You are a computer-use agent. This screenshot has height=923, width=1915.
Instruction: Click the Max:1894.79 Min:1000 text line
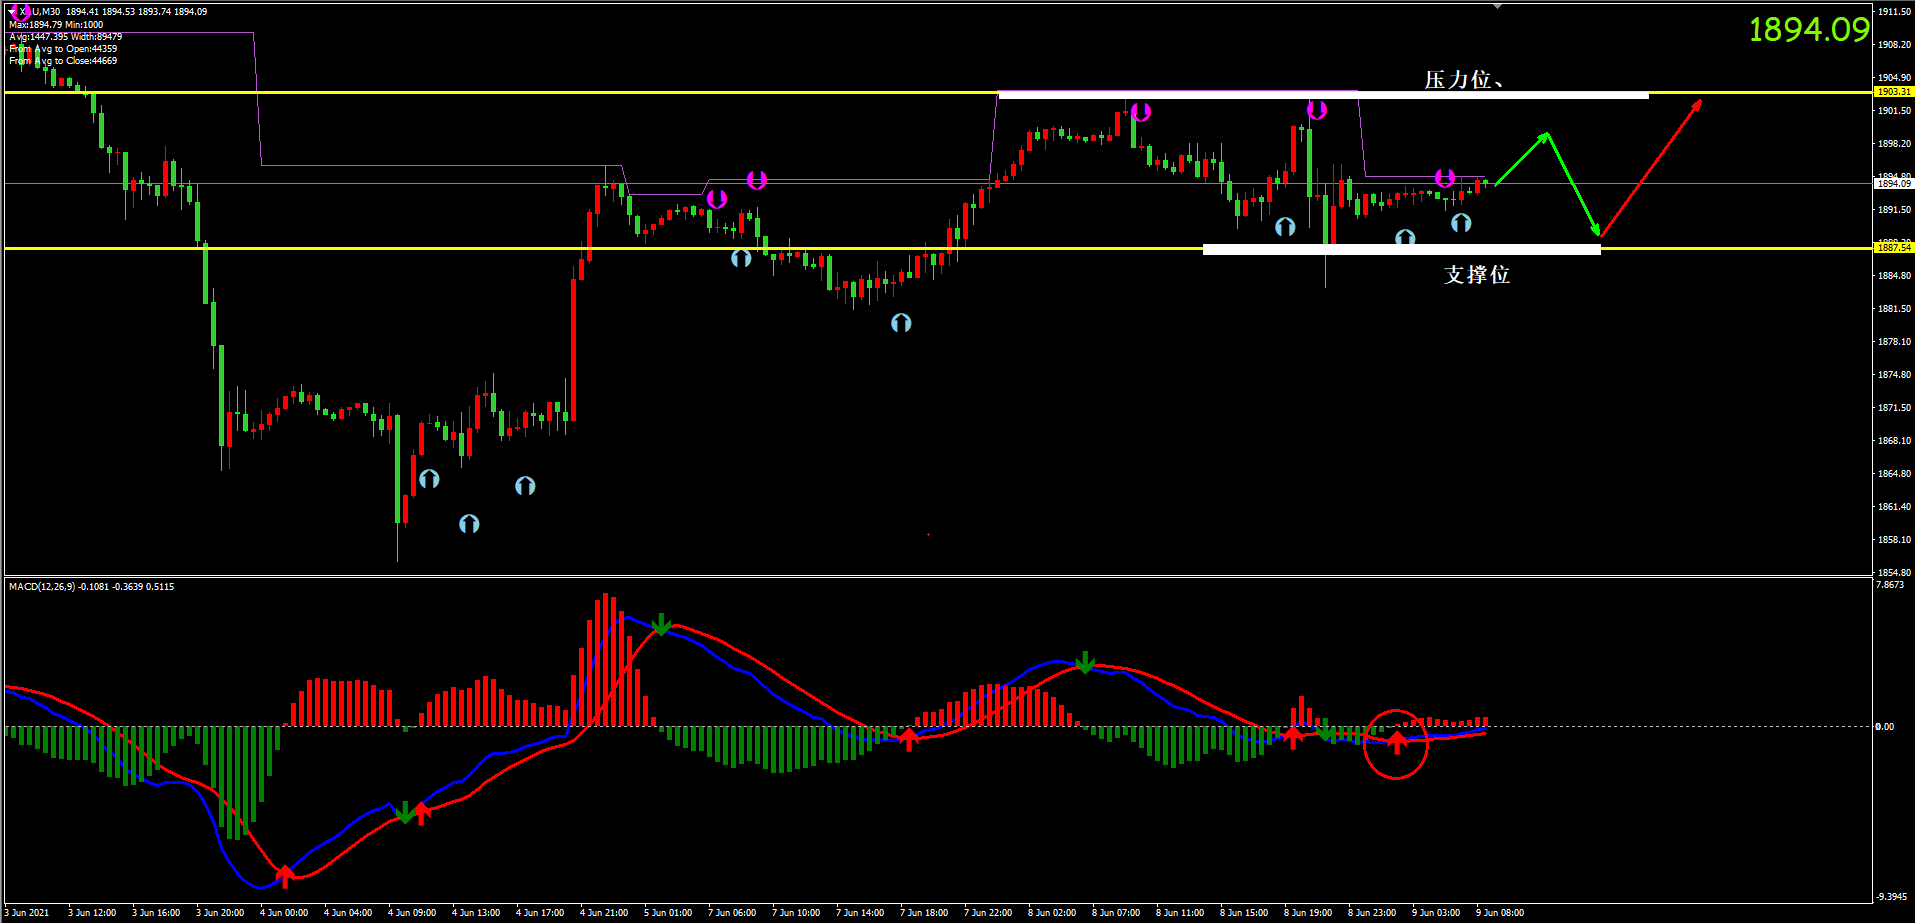56,25
